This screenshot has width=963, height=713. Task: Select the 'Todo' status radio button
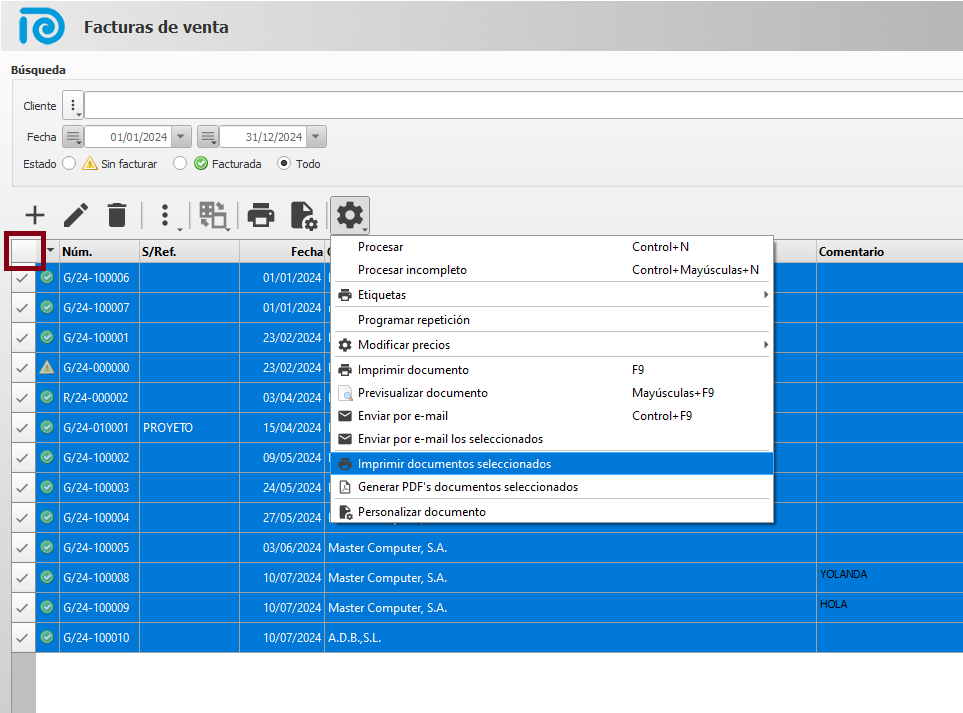click(x=284, y=163)
